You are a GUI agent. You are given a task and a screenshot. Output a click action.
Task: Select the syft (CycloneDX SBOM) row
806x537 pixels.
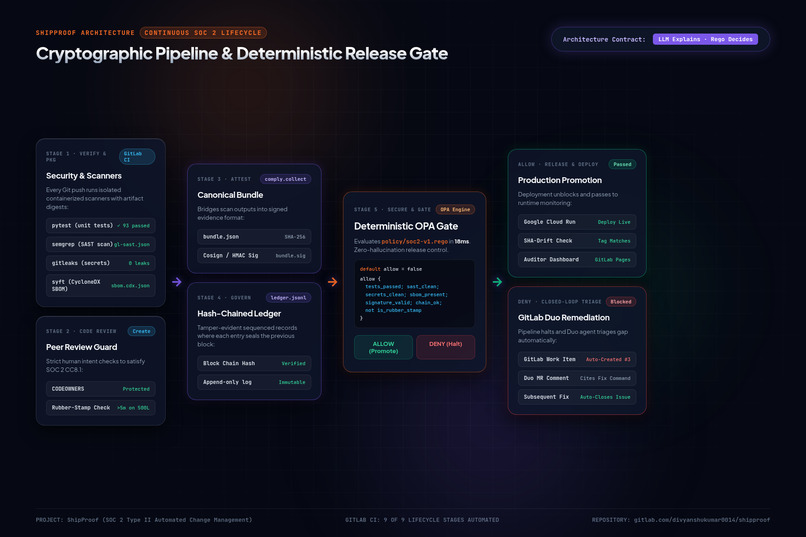tap(101, 285)
